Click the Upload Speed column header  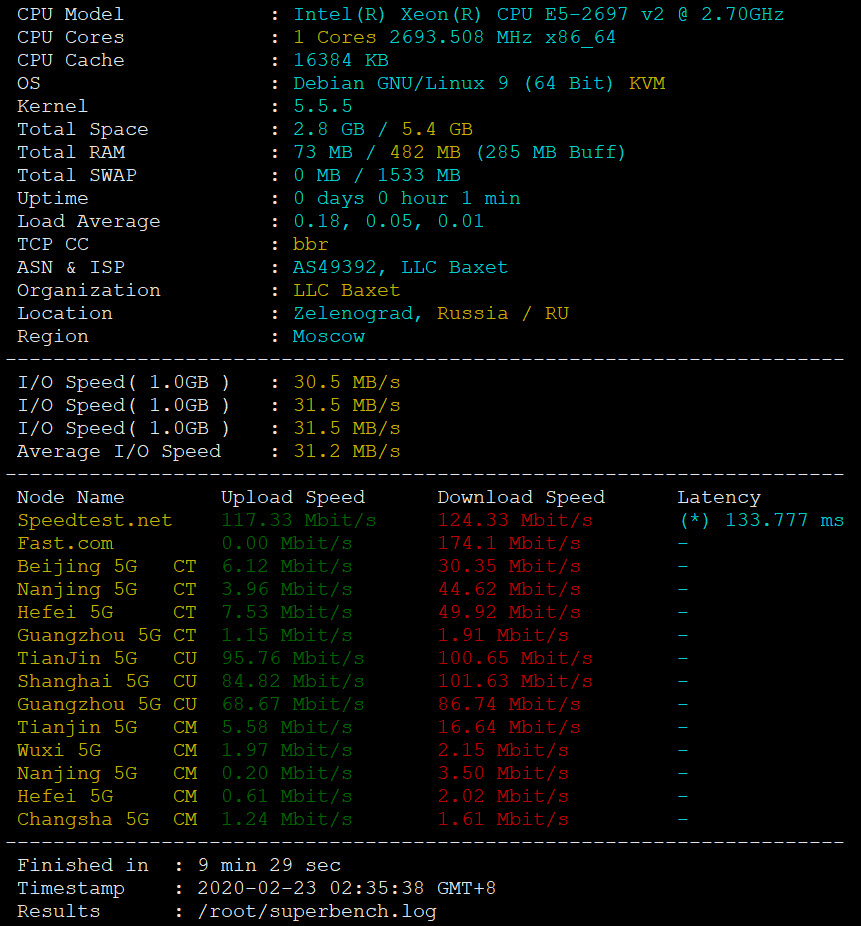click(x=292, y=497)
